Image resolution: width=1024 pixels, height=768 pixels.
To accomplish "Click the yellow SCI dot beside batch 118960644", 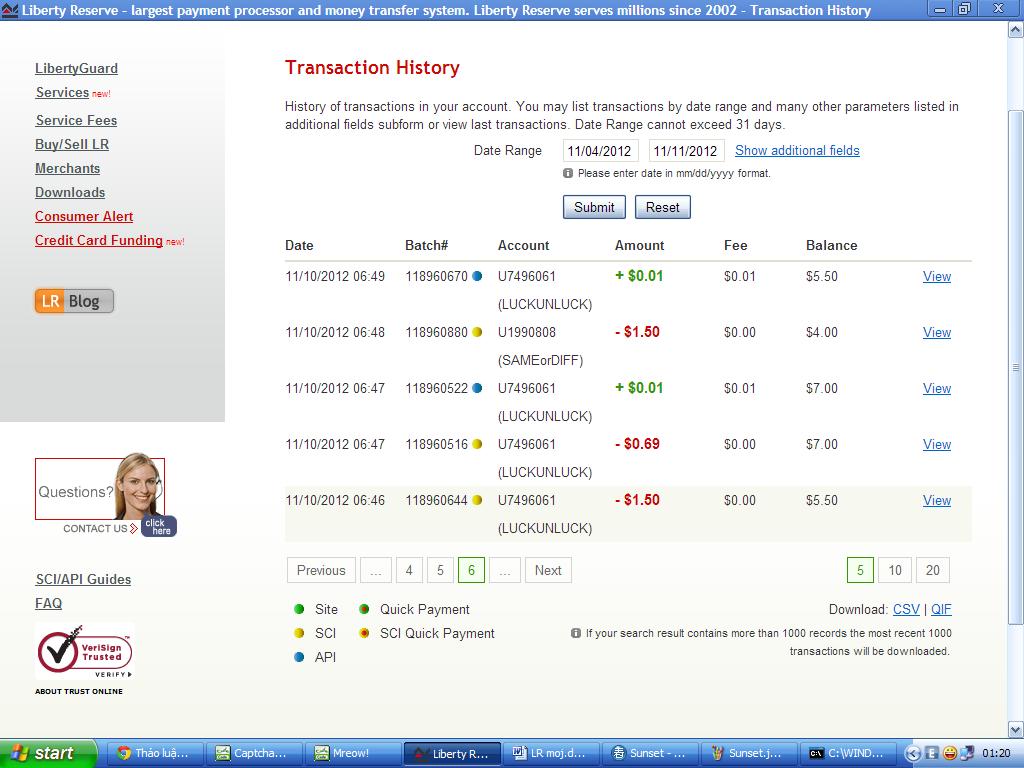I will tap(477, 500).
